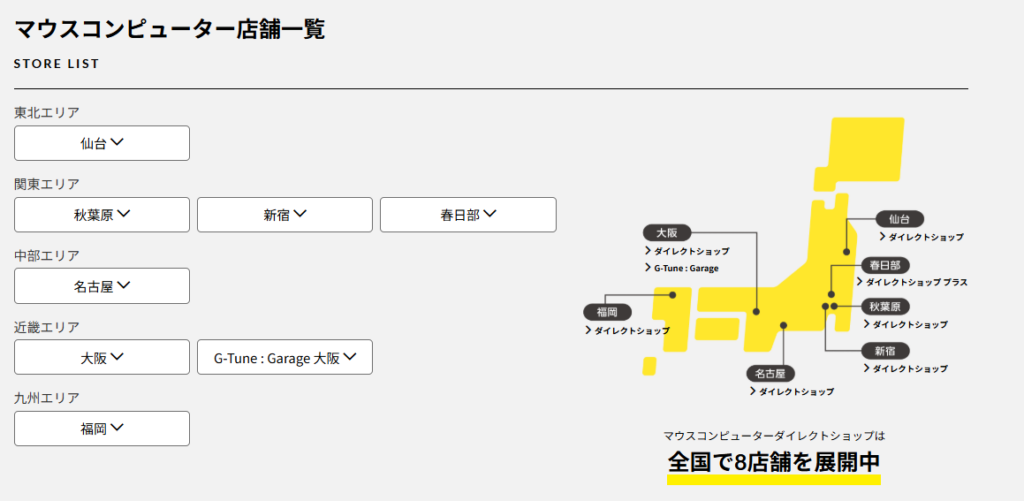1024x501 pixels.
Task: Open ダイレクトショップ link under 名古屋 map label
Action: pos(792,392)
